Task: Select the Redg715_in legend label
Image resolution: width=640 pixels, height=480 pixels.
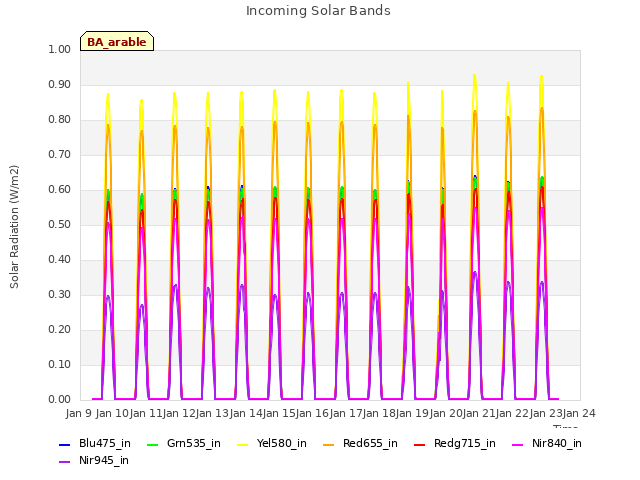Action: [x=465, y=444]
